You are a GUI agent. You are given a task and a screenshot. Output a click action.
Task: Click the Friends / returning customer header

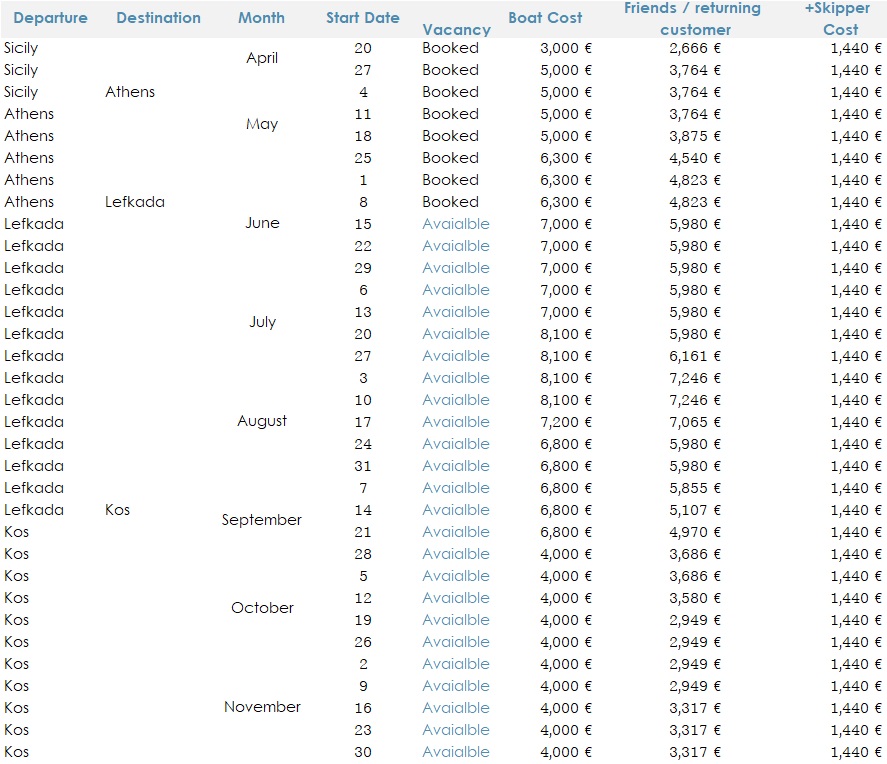pos(695,19)
